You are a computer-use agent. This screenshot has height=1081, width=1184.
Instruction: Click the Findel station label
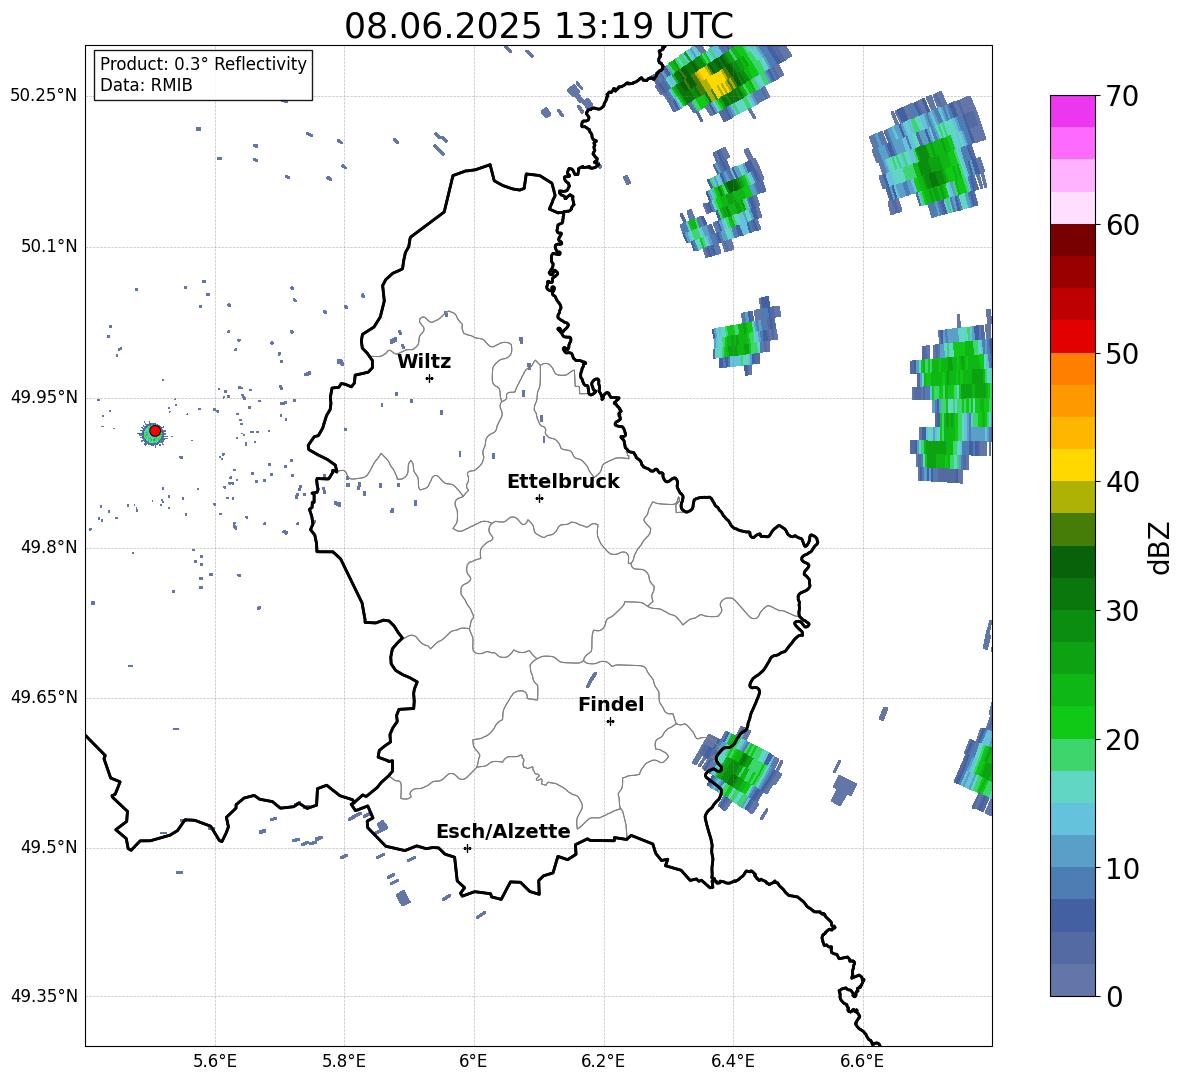611,704
